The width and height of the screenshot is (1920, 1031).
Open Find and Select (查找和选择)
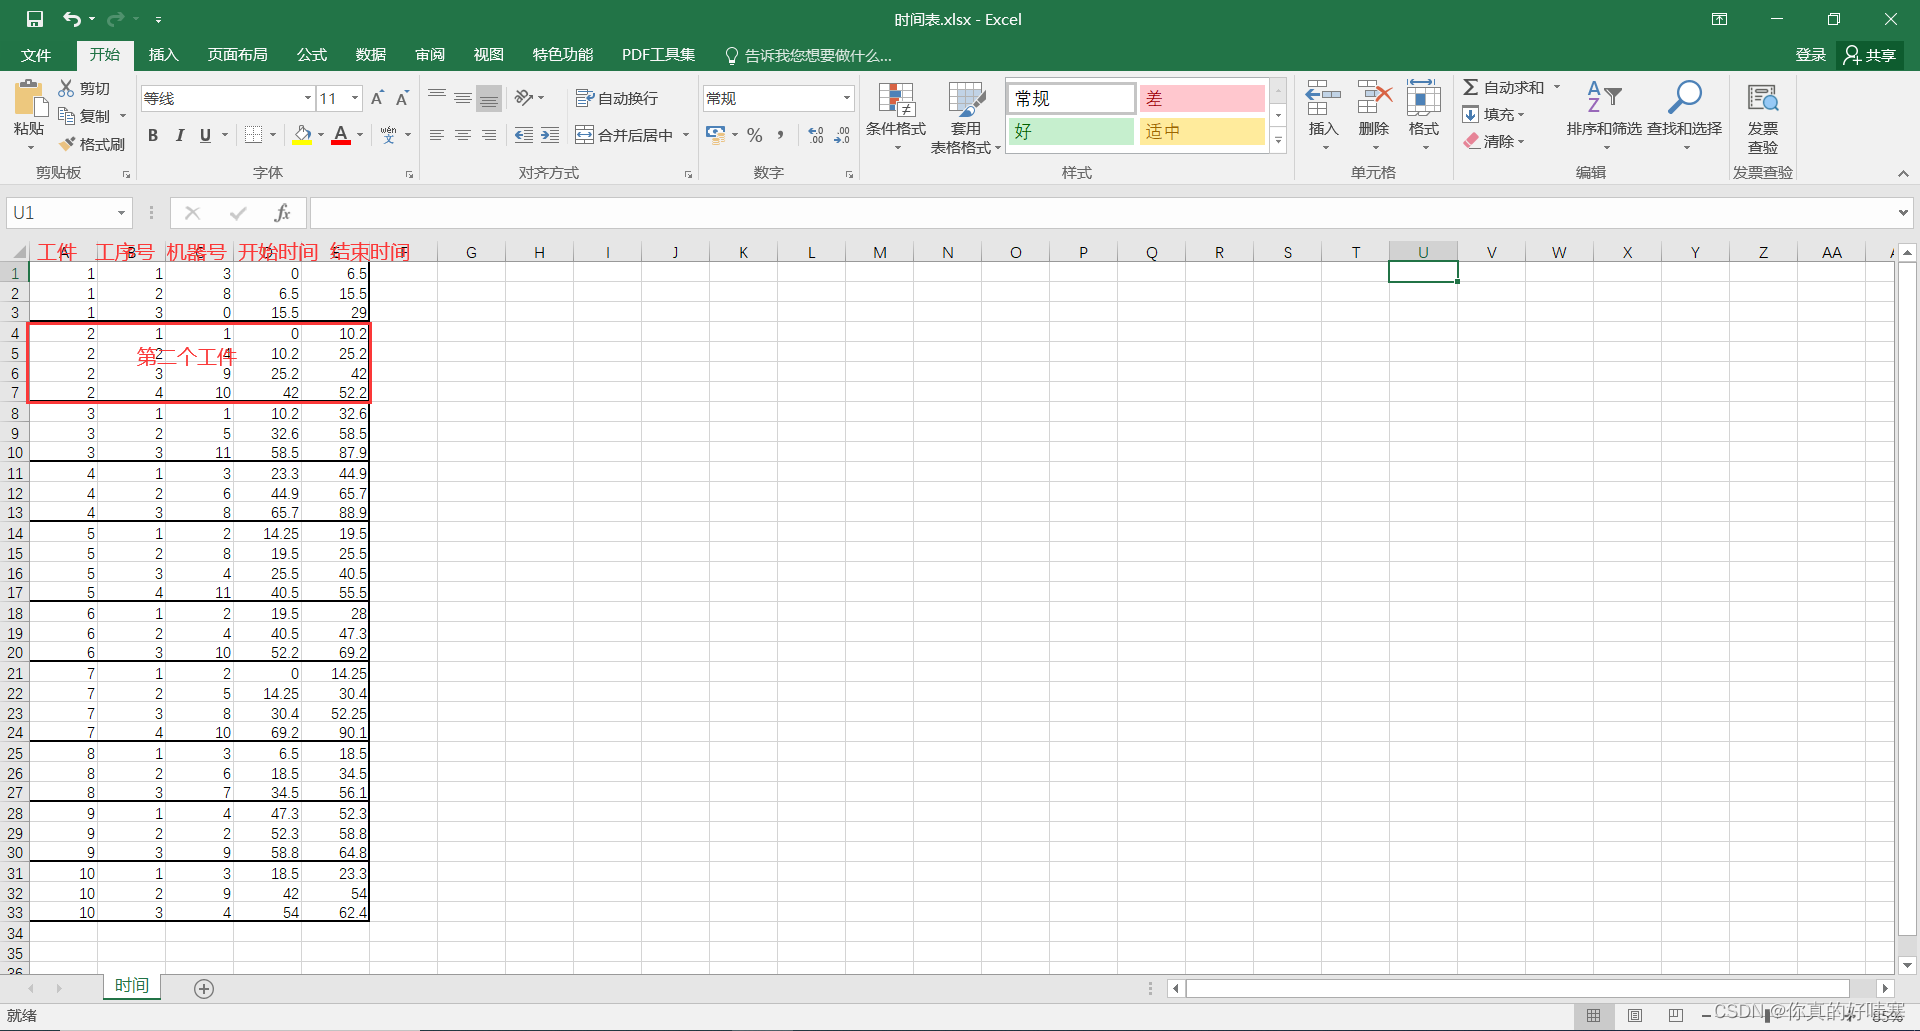click(1685, 116)
